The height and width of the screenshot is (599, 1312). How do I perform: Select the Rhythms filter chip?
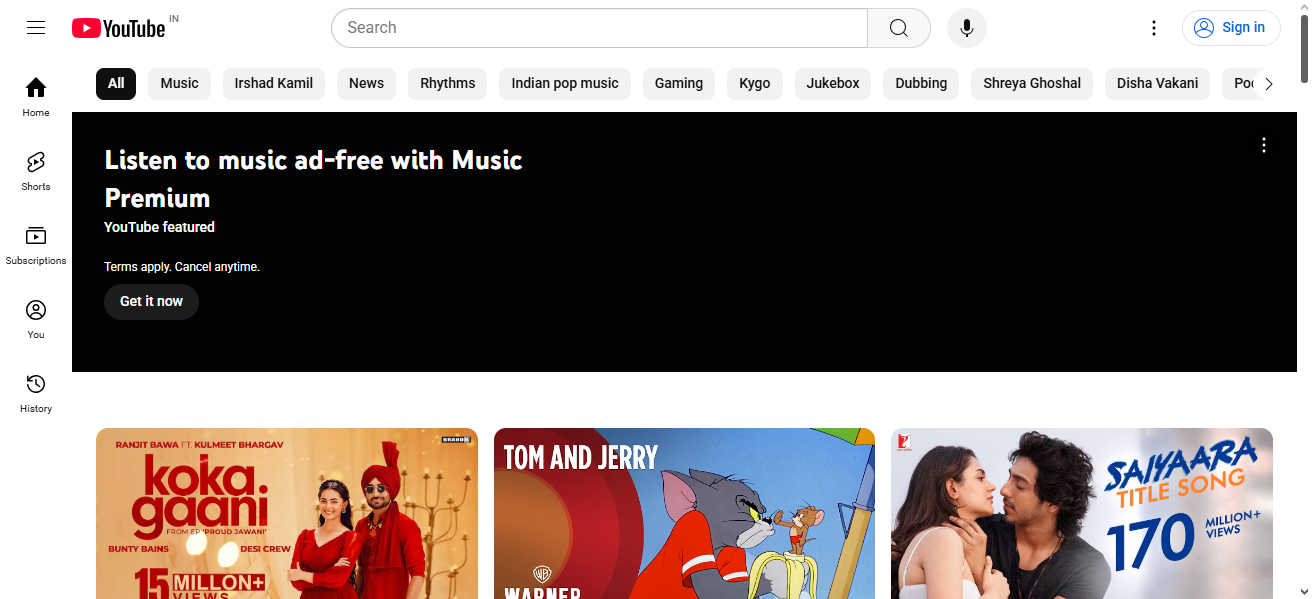click(x=448, y=84)
